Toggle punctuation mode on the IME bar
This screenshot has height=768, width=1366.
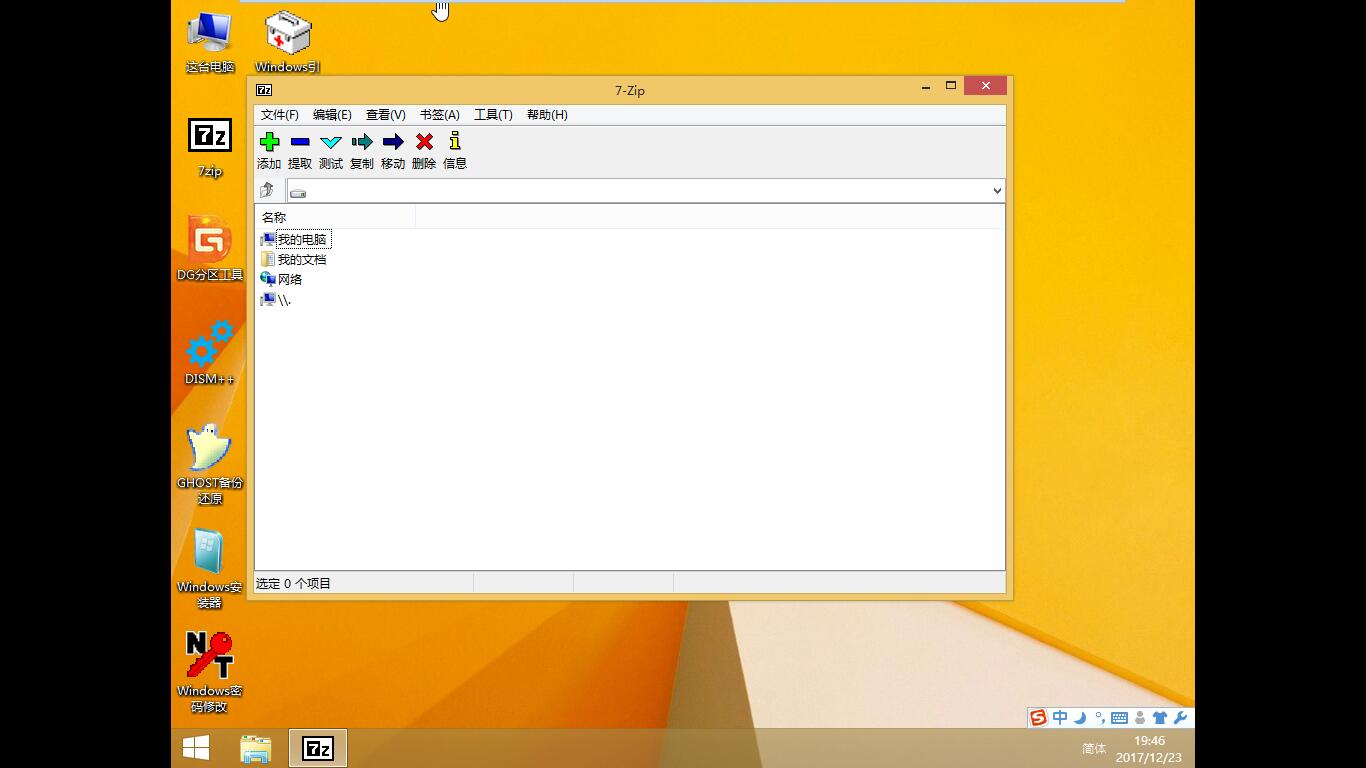click(1100, 718)
